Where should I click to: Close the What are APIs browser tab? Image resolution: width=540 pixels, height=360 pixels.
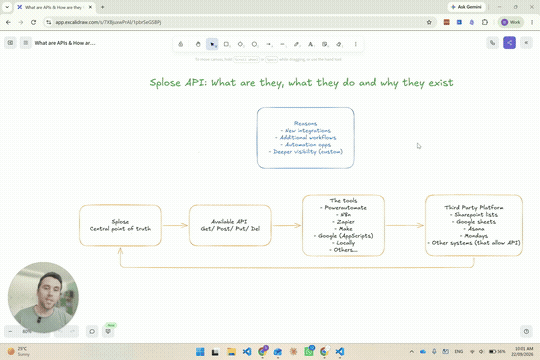(90, 7)
